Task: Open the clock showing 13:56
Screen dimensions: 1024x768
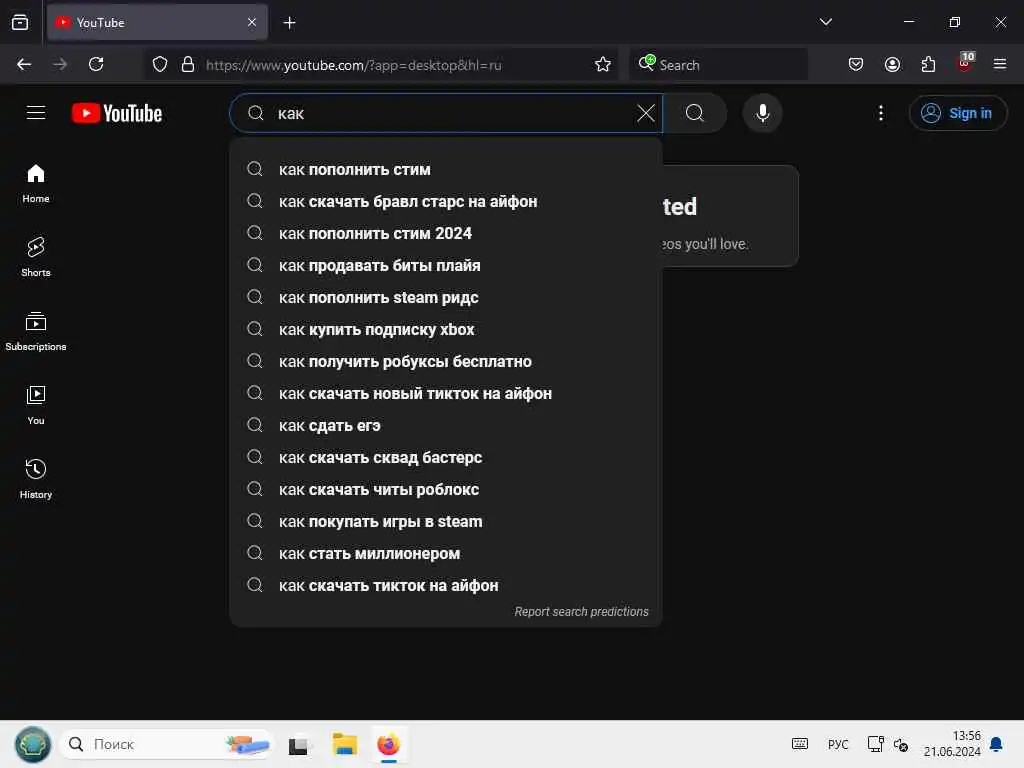Action: (x=952, y=744)
